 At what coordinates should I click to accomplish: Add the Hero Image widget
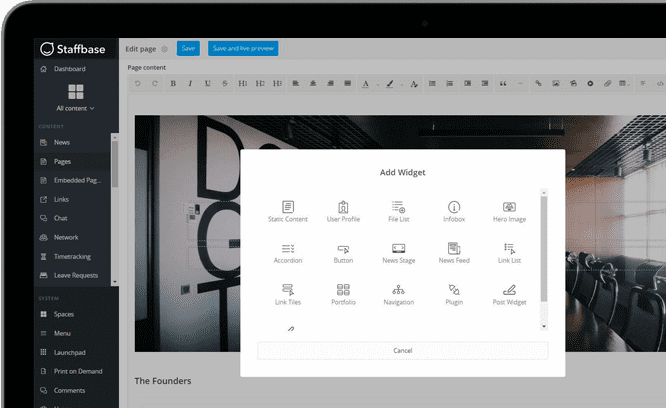click(509, 211)
